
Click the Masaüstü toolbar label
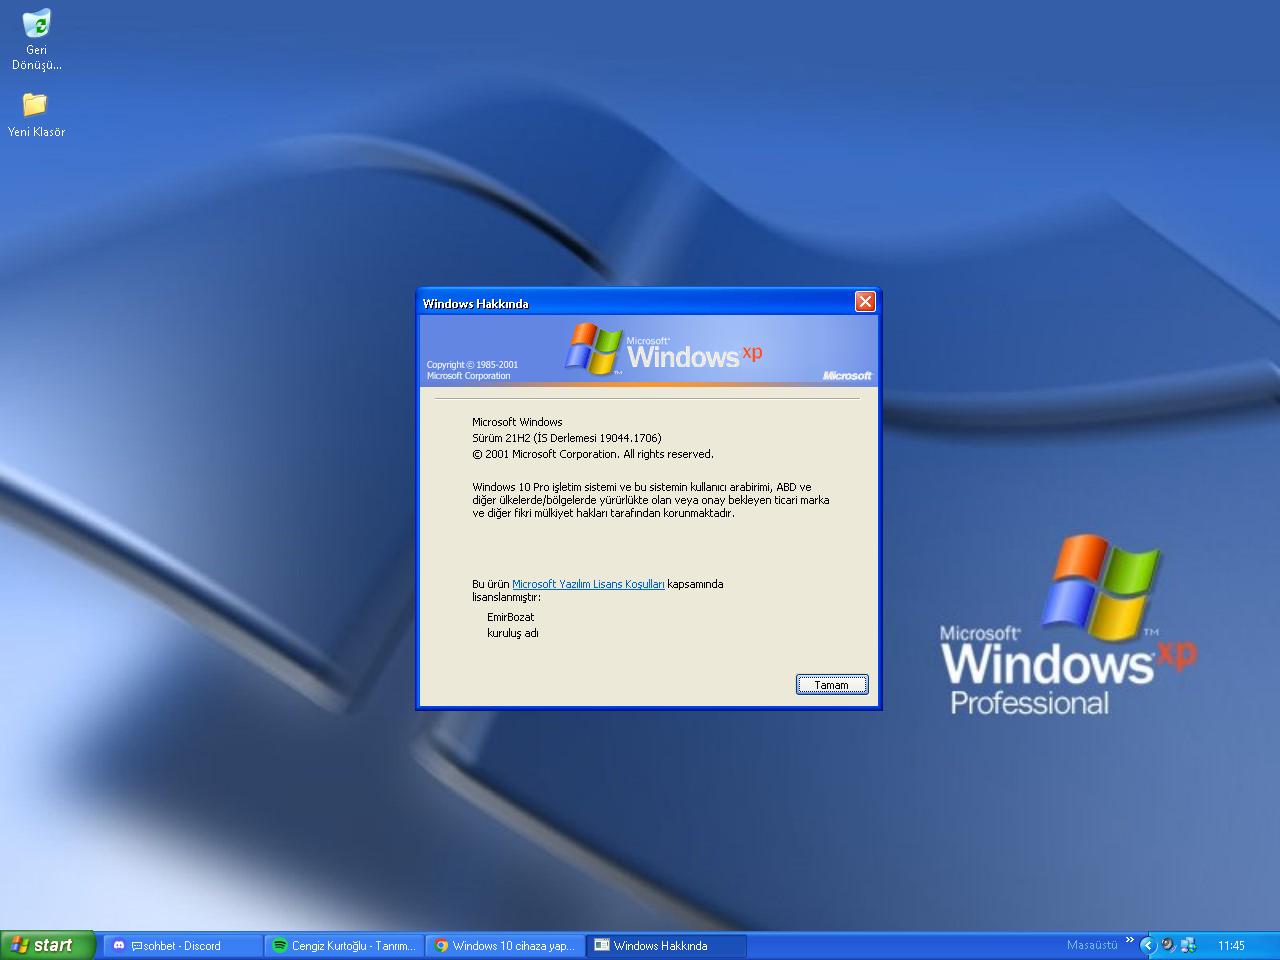pyautogui.click(x=1092, y=945)
